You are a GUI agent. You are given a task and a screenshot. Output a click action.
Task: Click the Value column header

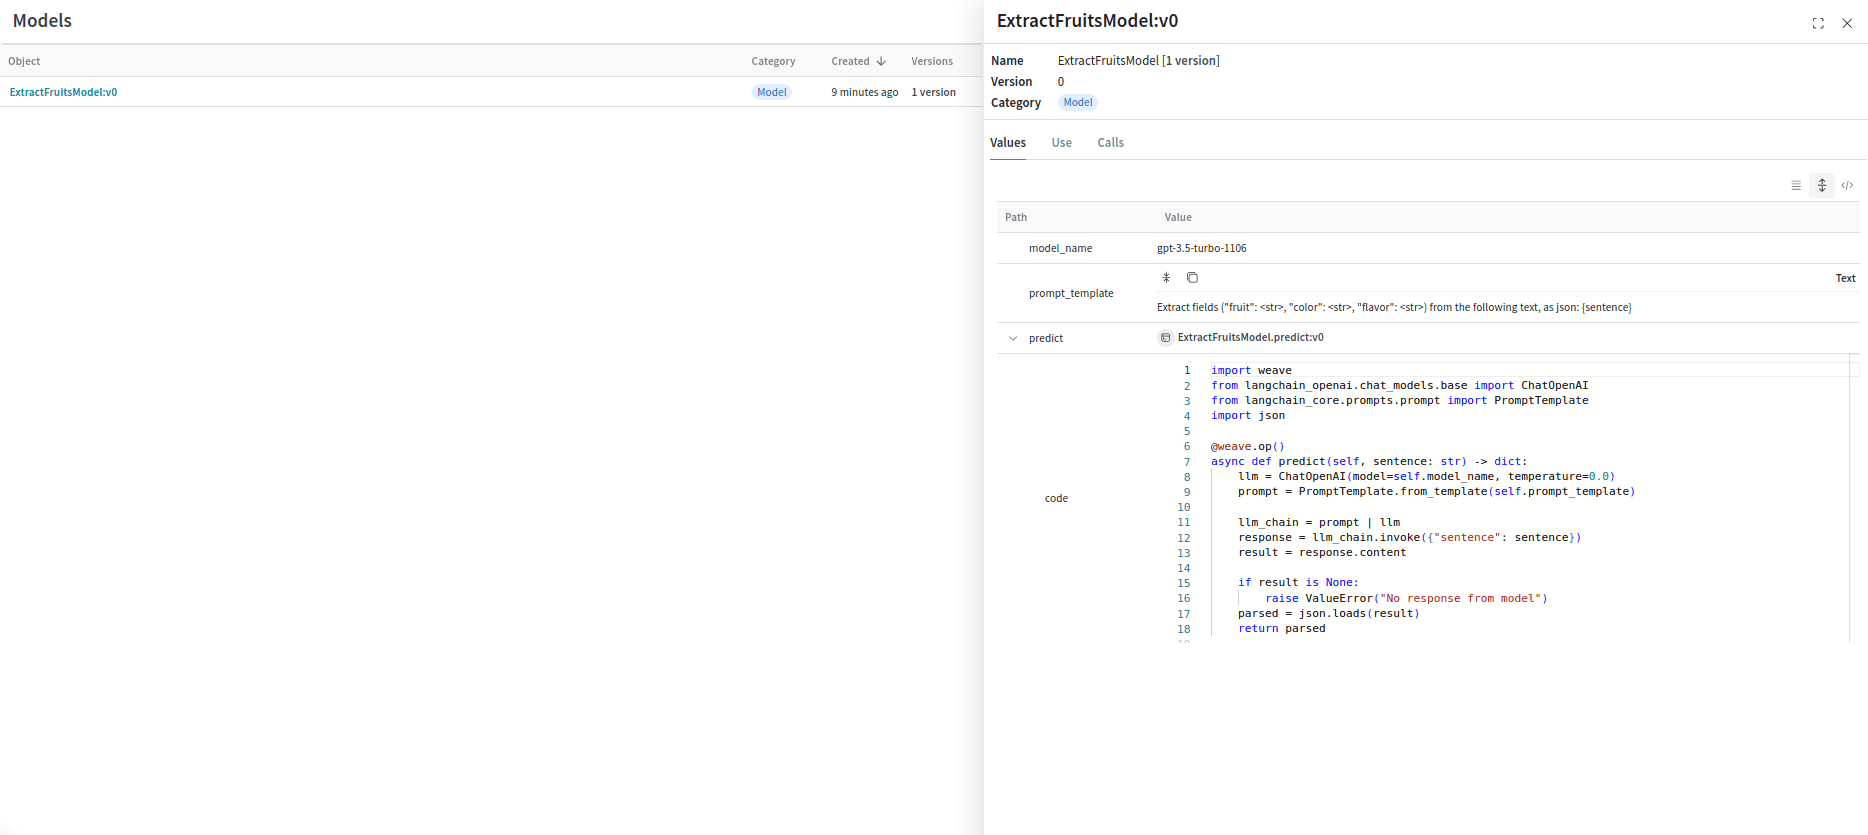[x=1178, y=217]
